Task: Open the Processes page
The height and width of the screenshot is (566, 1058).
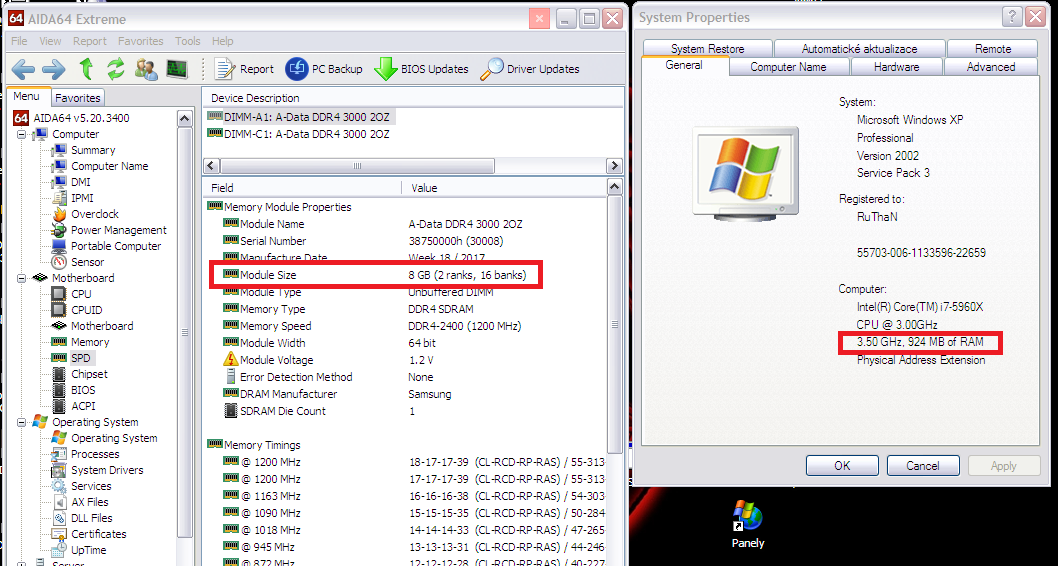Action: [x=95, y=454]
